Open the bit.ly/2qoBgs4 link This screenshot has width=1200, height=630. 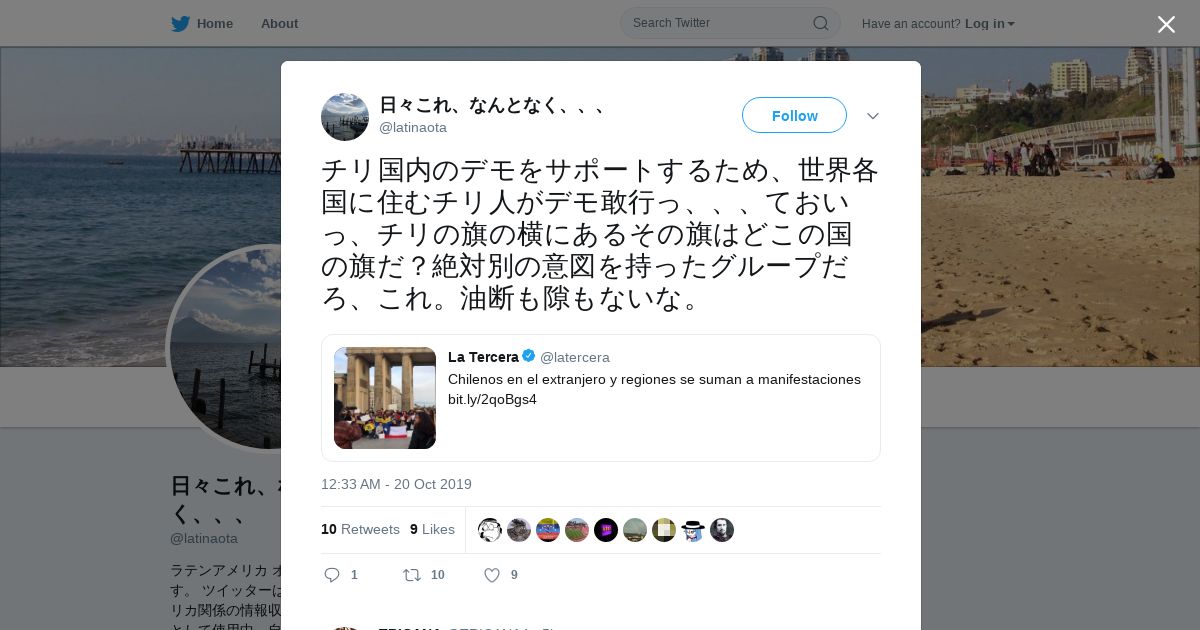pos(492,399)
